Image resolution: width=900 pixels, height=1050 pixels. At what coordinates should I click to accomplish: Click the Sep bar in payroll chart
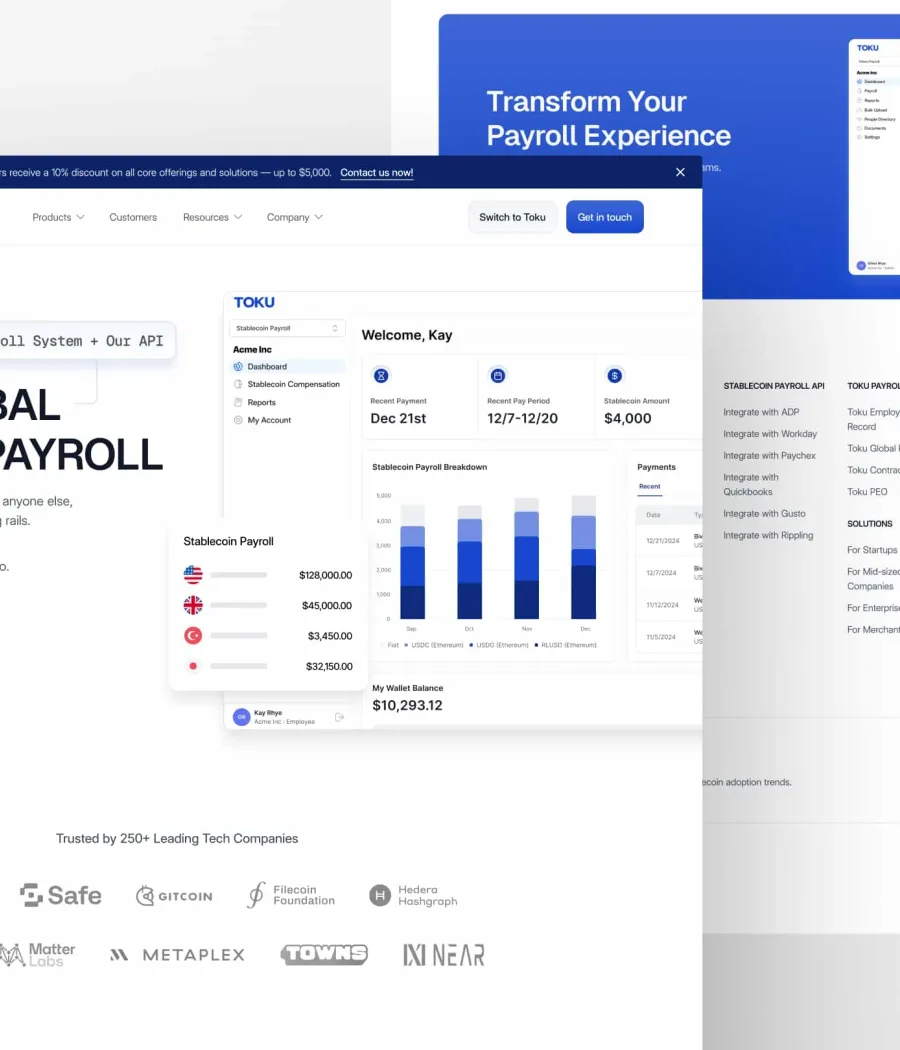[412, 562]
